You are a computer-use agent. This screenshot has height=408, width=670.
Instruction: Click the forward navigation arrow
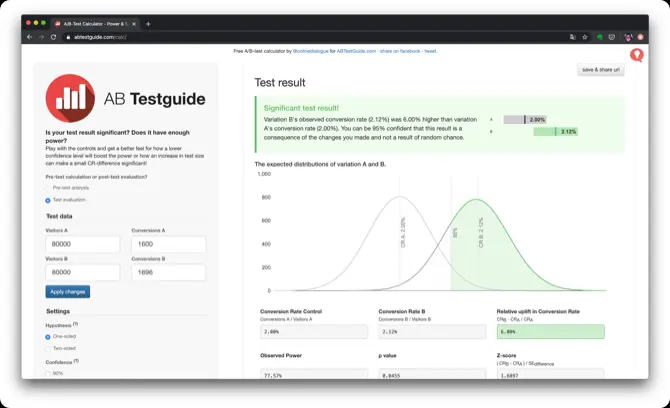click(41, 37)
